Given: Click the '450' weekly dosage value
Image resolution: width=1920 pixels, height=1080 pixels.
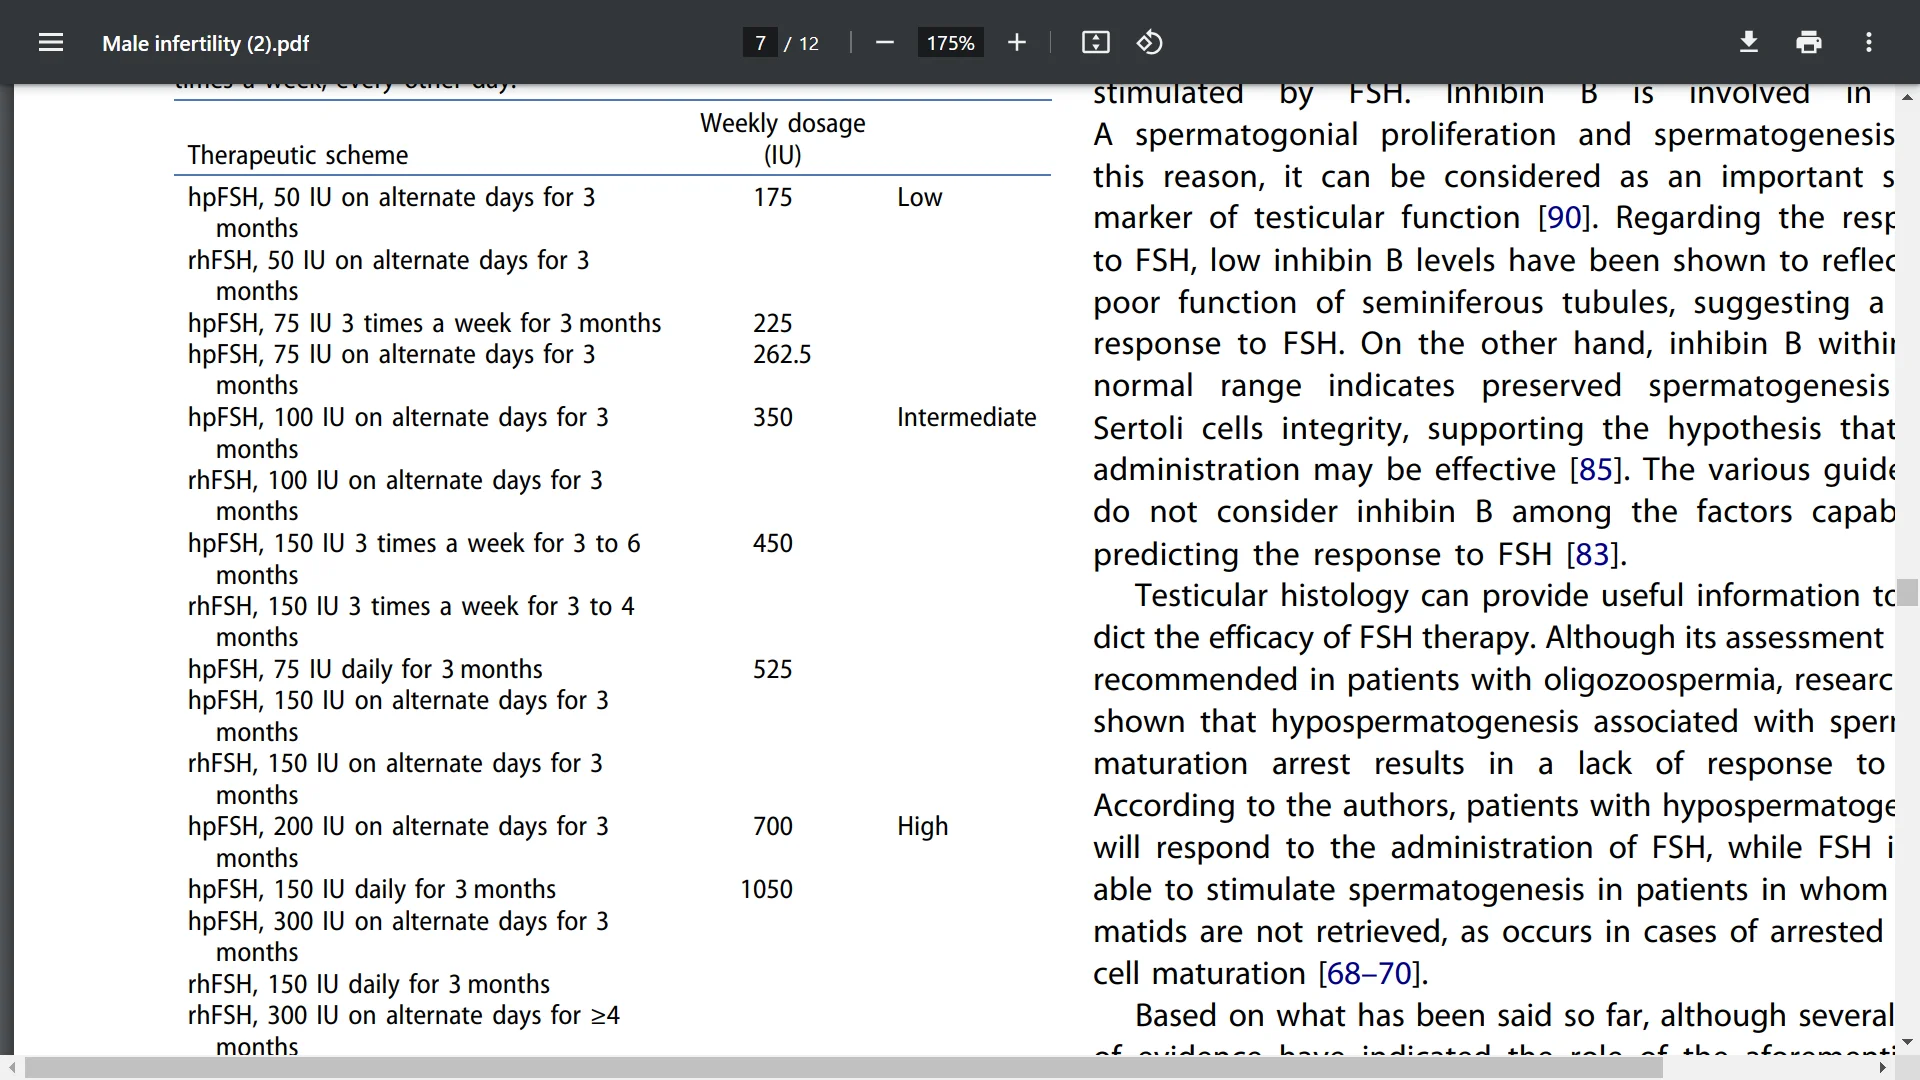Looking at the screenshot, I should point(773,543).
